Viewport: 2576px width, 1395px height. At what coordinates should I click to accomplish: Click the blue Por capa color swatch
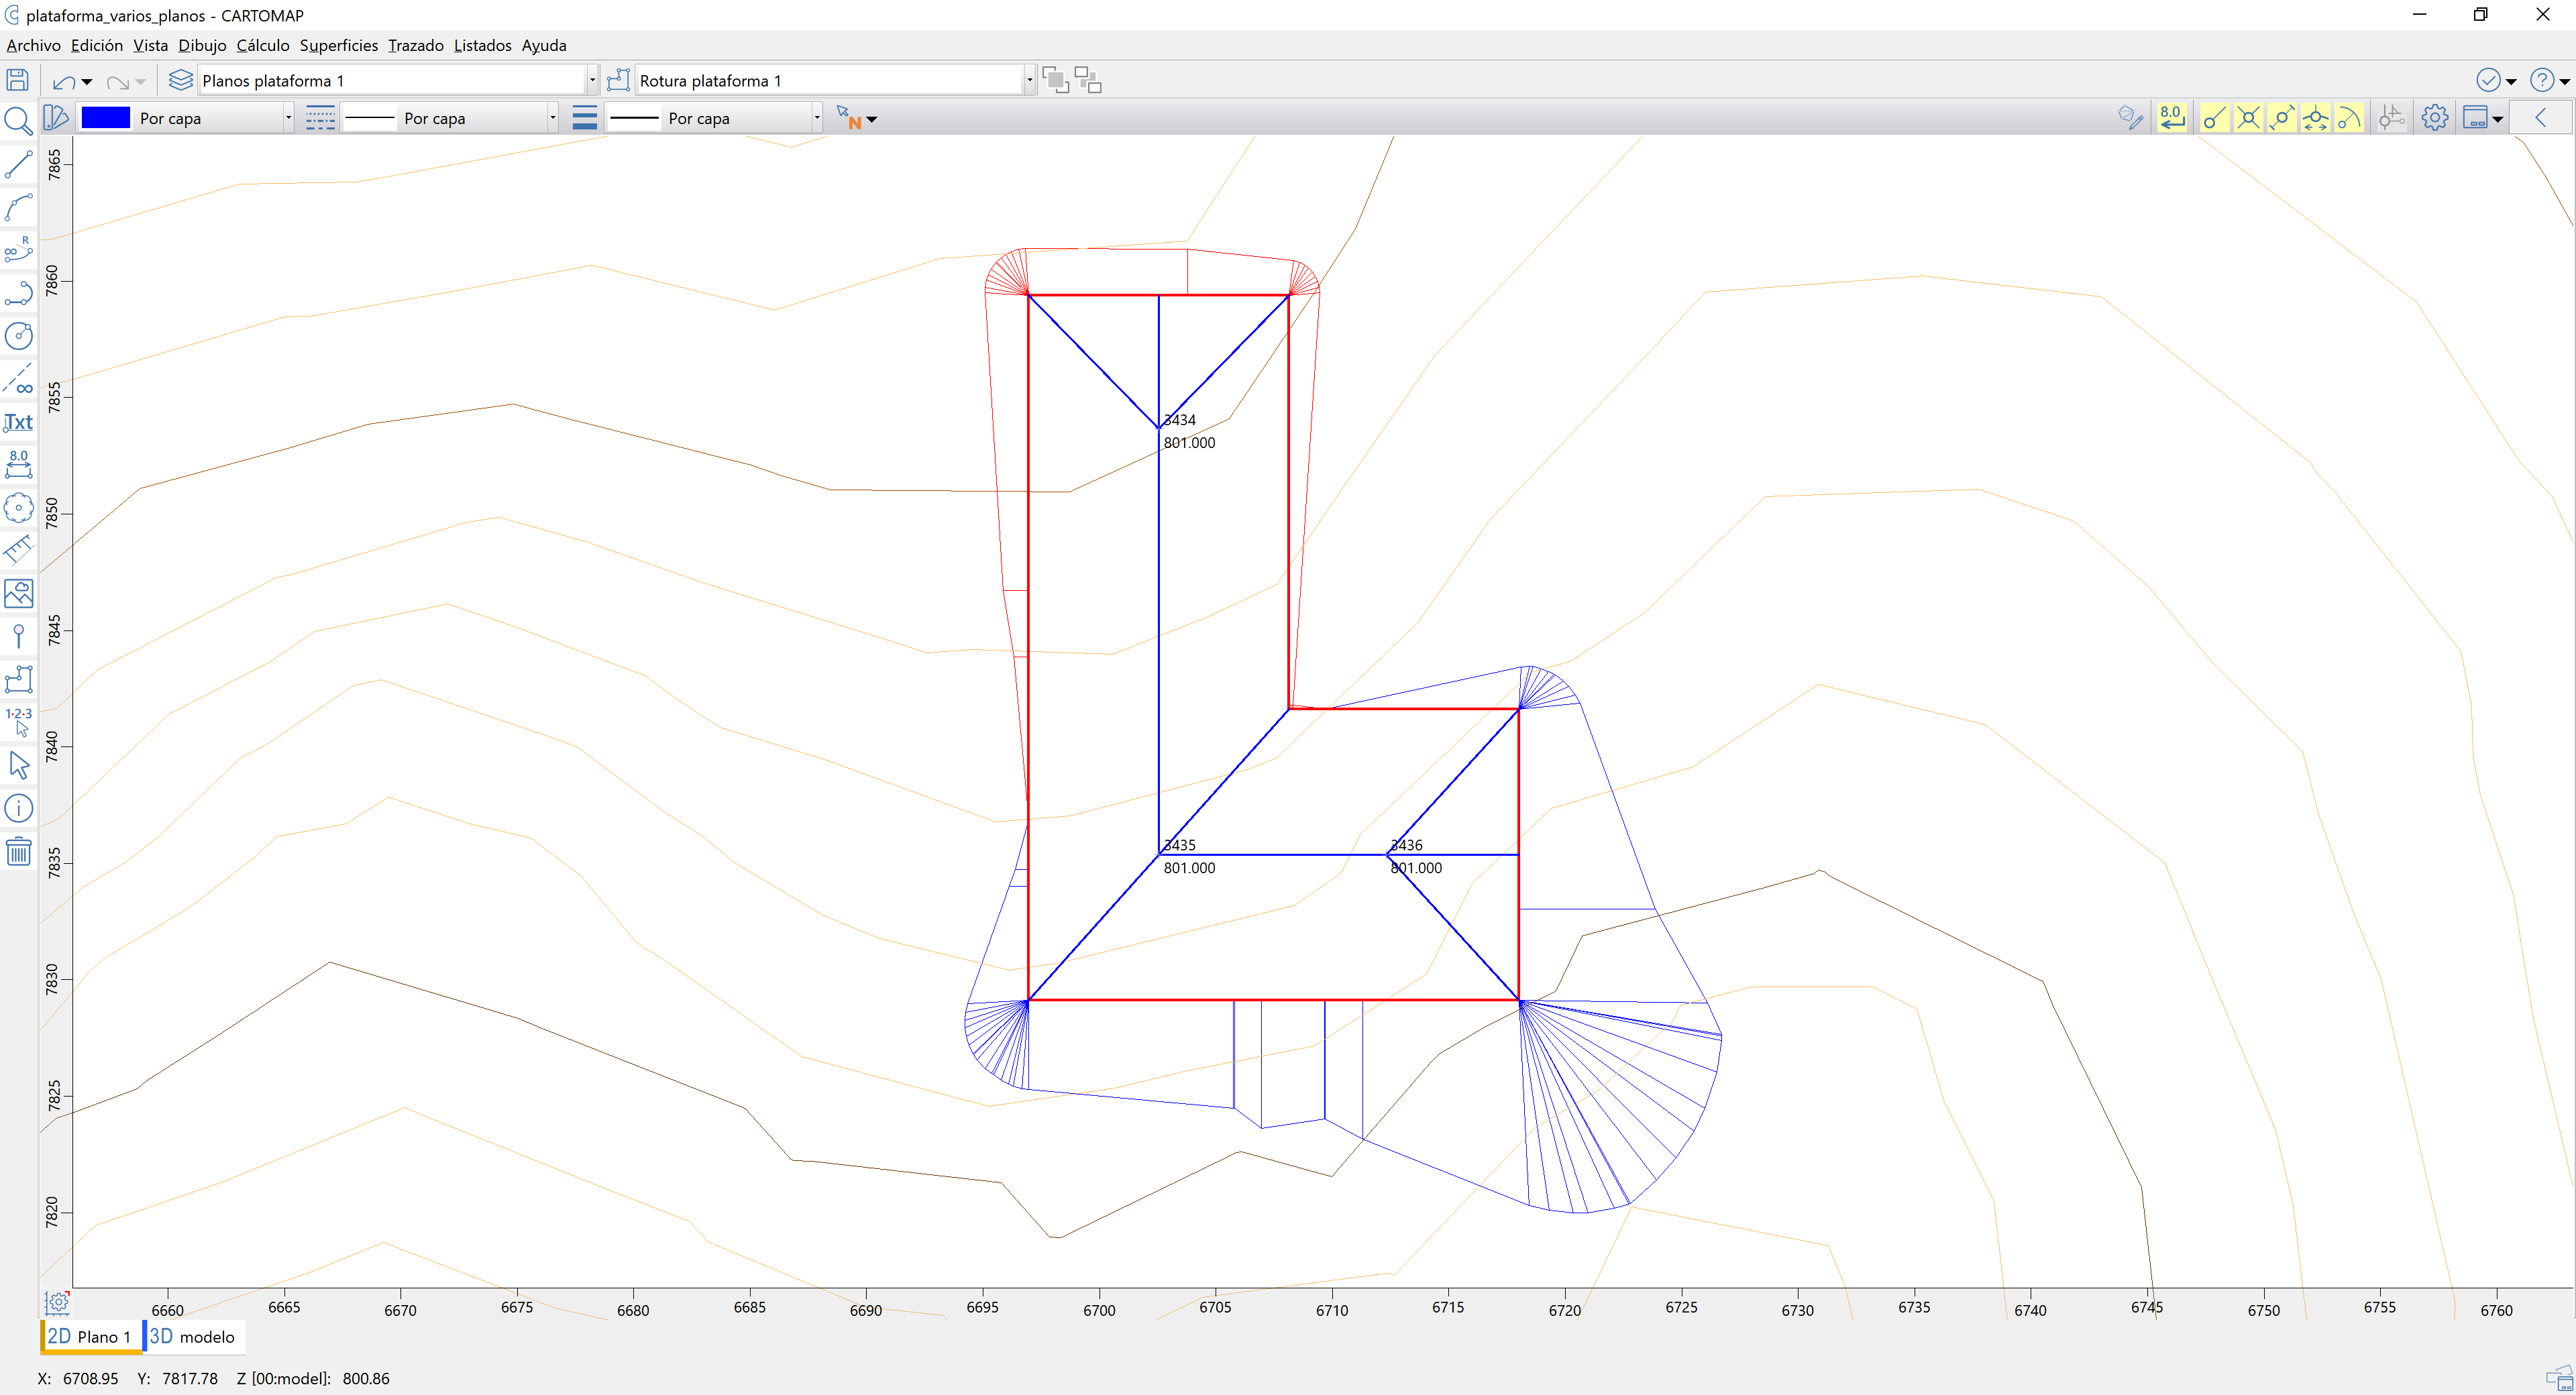point(105,117)
